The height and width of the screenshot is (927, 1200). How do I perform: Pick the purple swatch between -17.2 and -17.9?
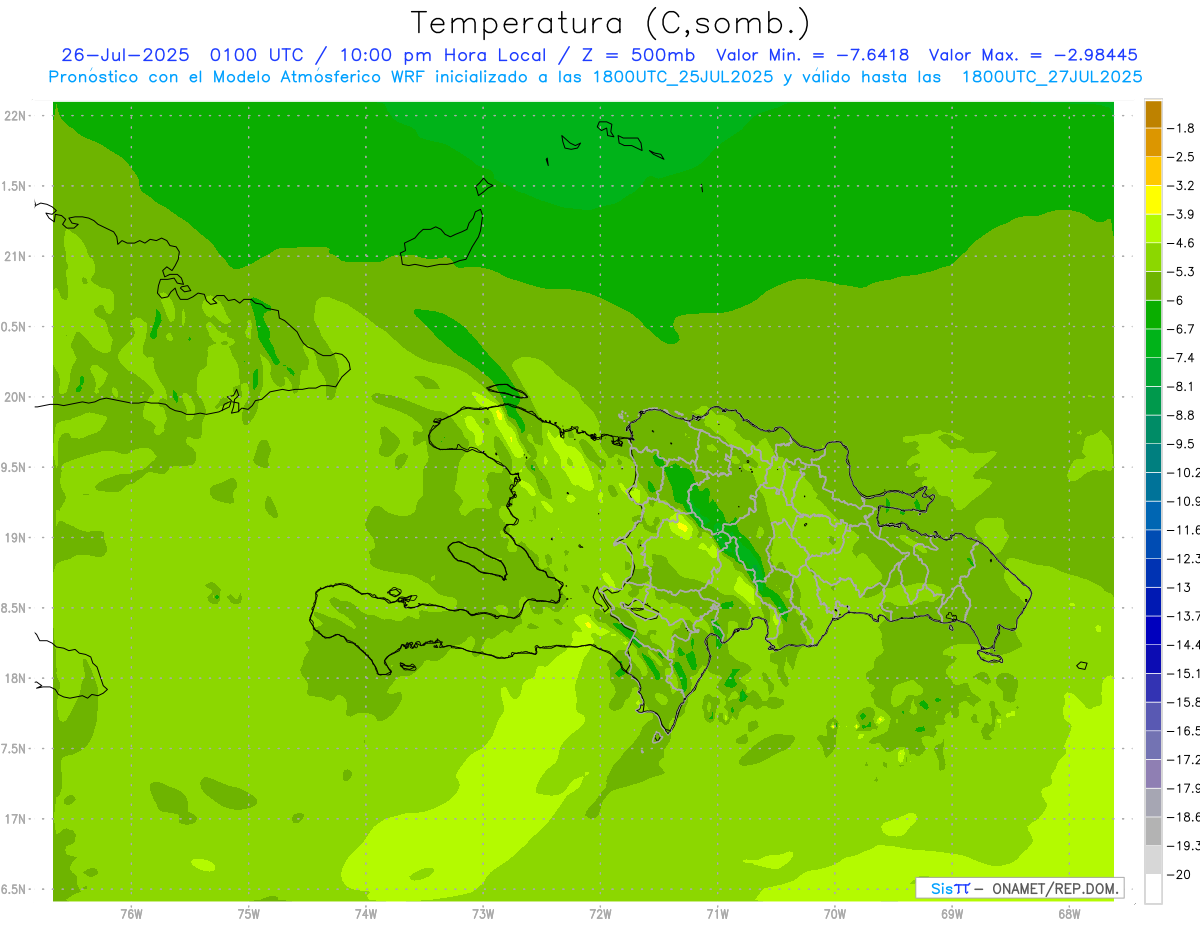pyautogui.click(x=1153, y=773)
